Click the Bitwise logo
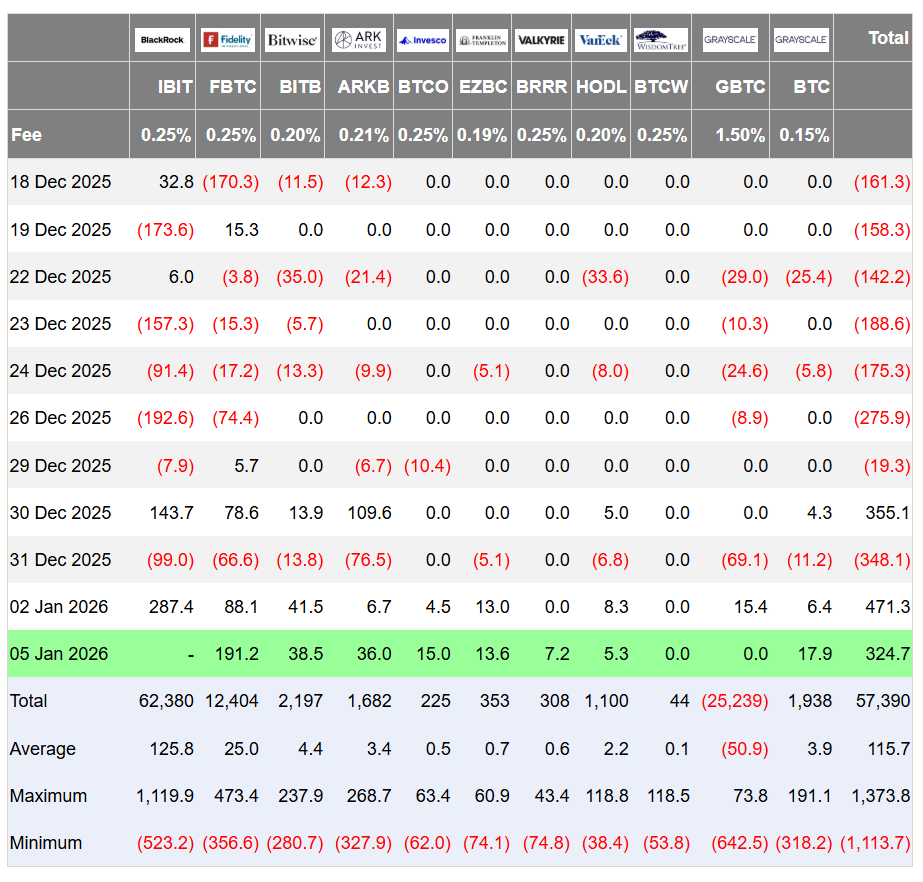 pos(292,39)
